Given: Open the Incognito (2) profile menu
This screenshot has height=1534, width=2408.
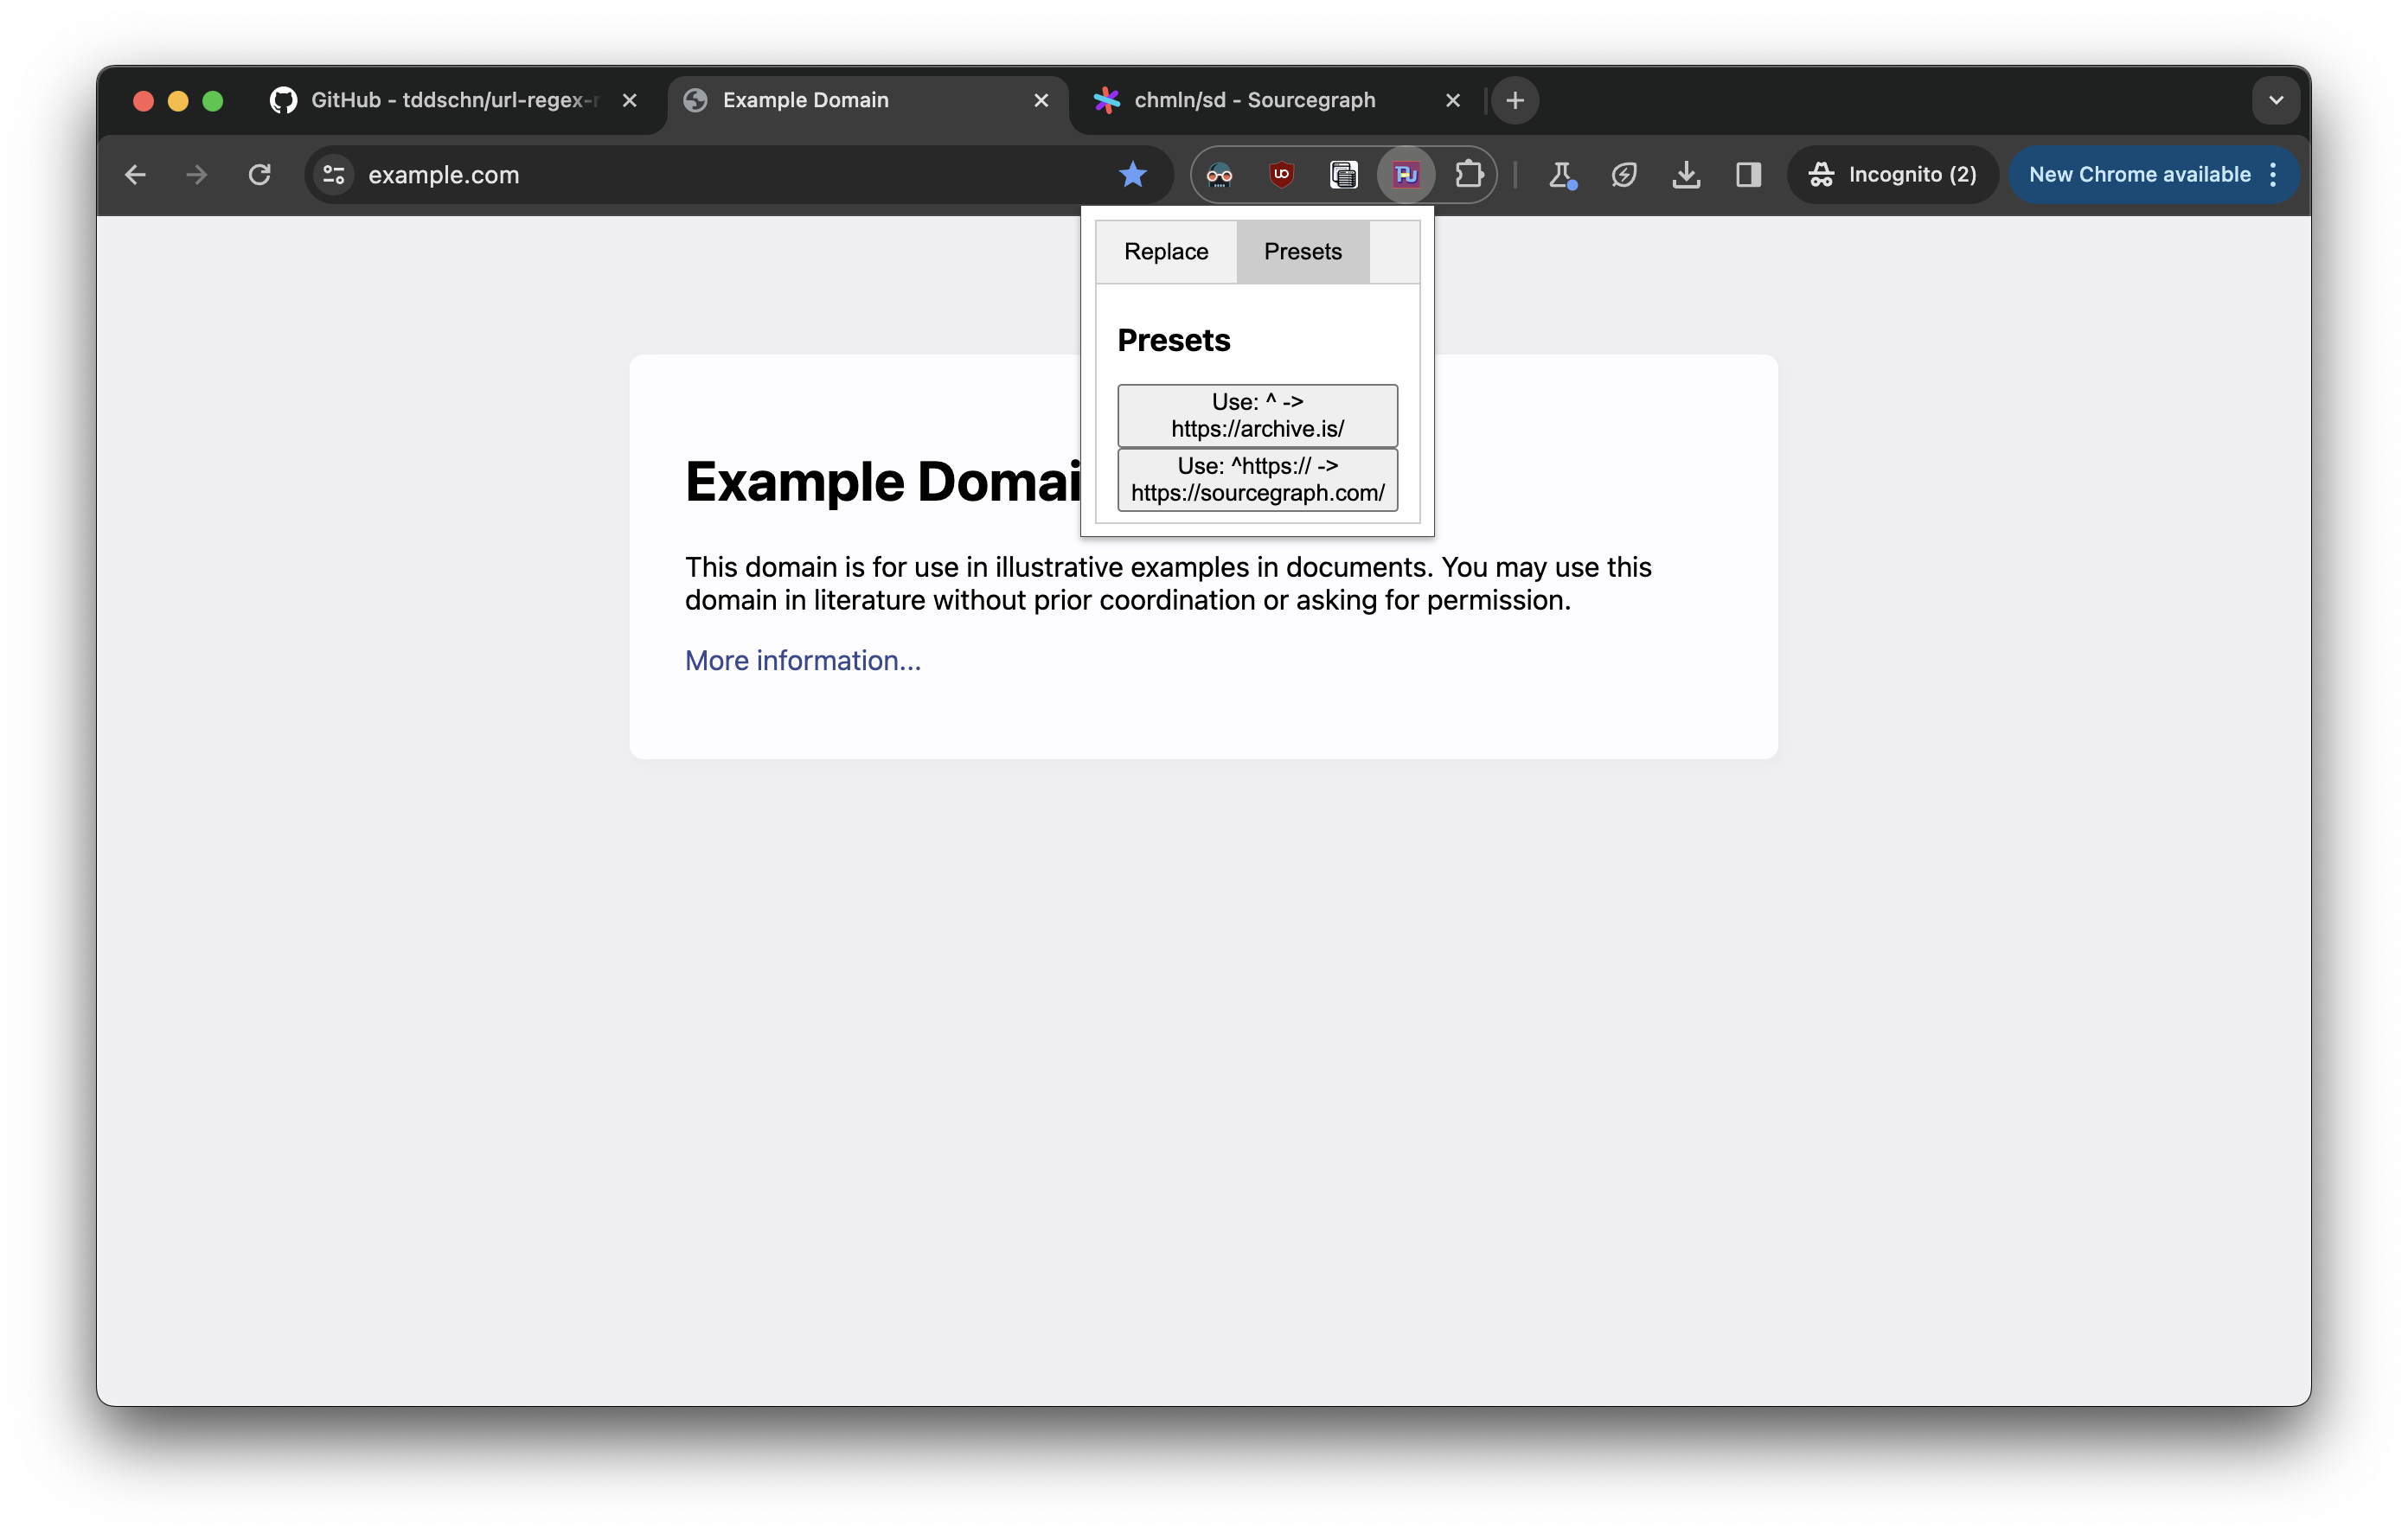Looking at the screenshot, I should point(1892,175).
